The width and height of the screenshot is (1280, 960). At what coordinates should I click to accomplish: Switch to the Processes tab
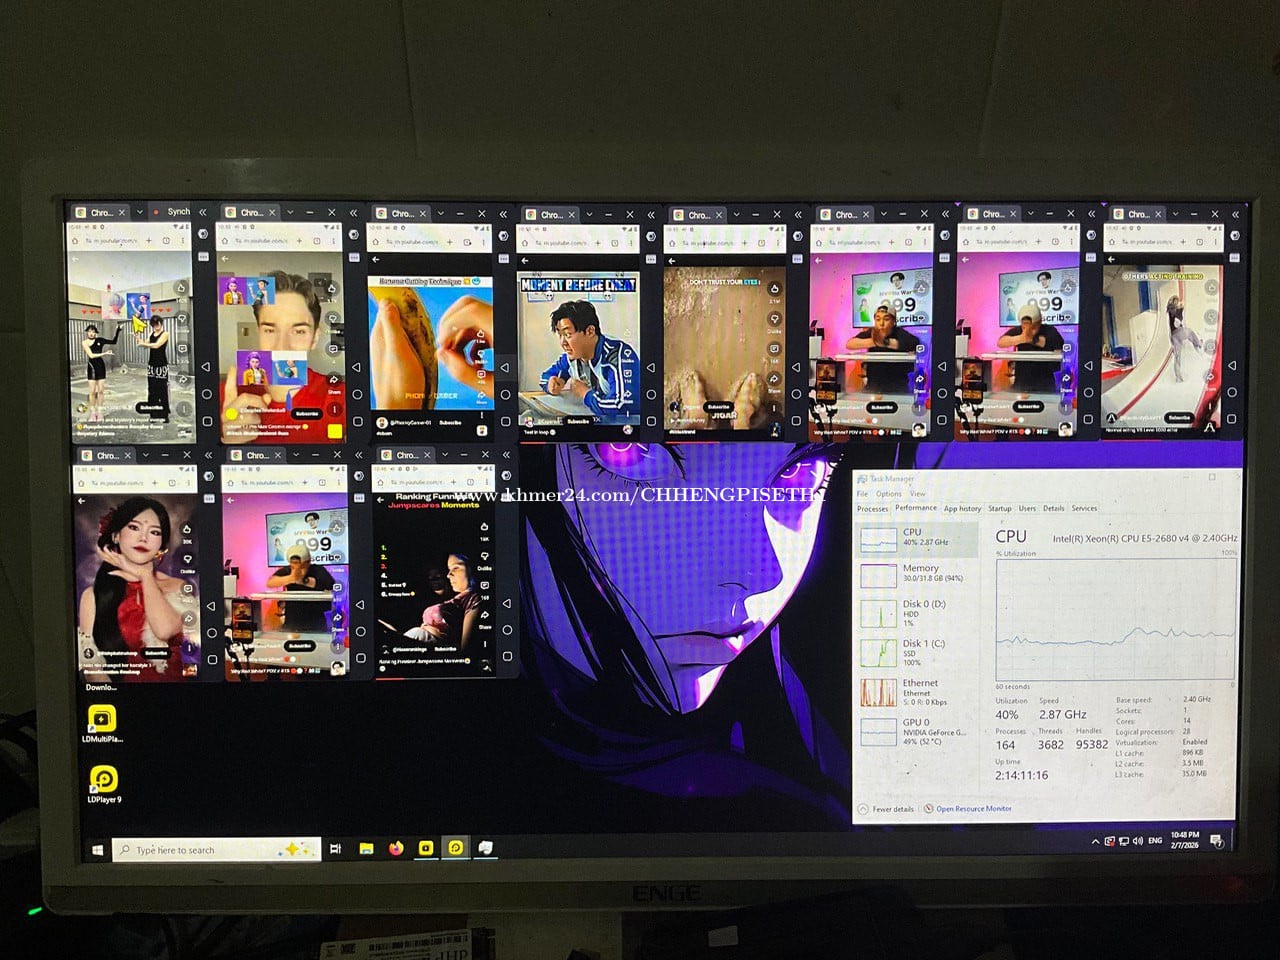pyautogui.click(x=872, y=509)
